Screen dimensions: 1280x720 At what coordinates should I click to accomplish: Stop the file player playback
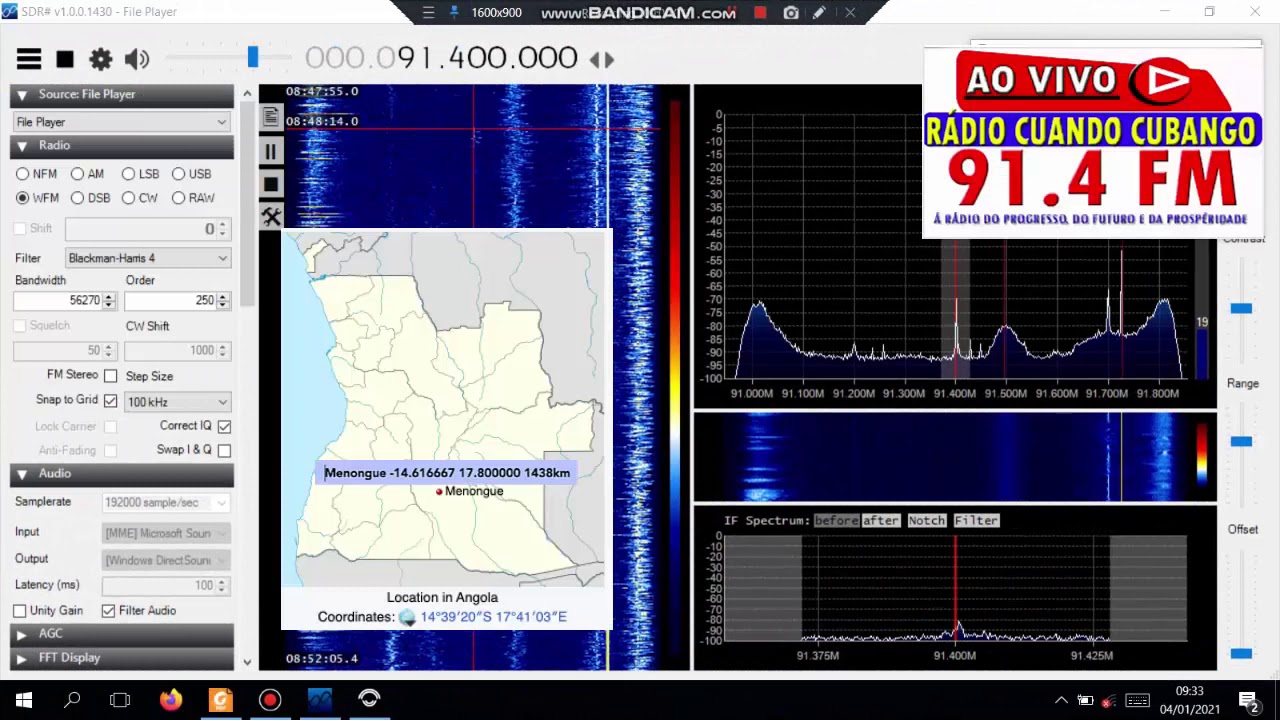coord(271,184)
